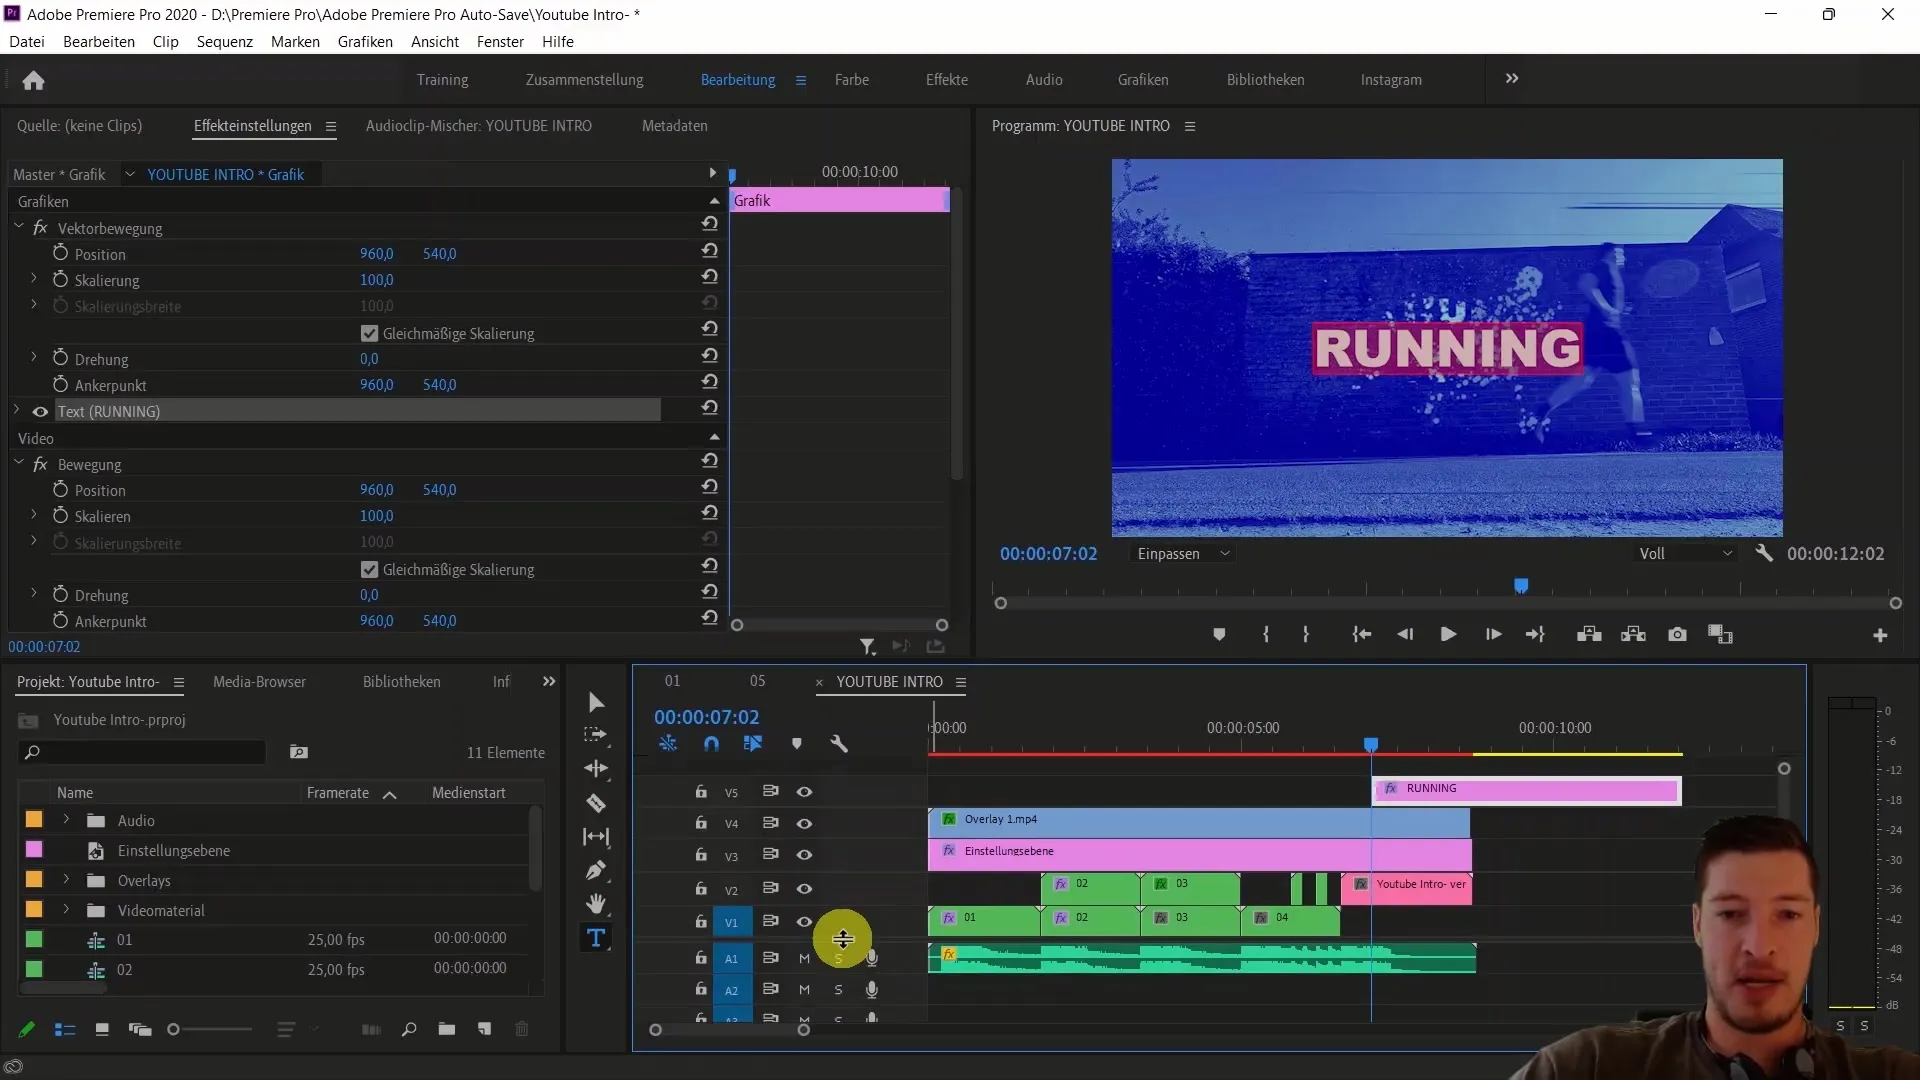Open the Einpassen zoom level dropdown

[x=1182, y=554]
